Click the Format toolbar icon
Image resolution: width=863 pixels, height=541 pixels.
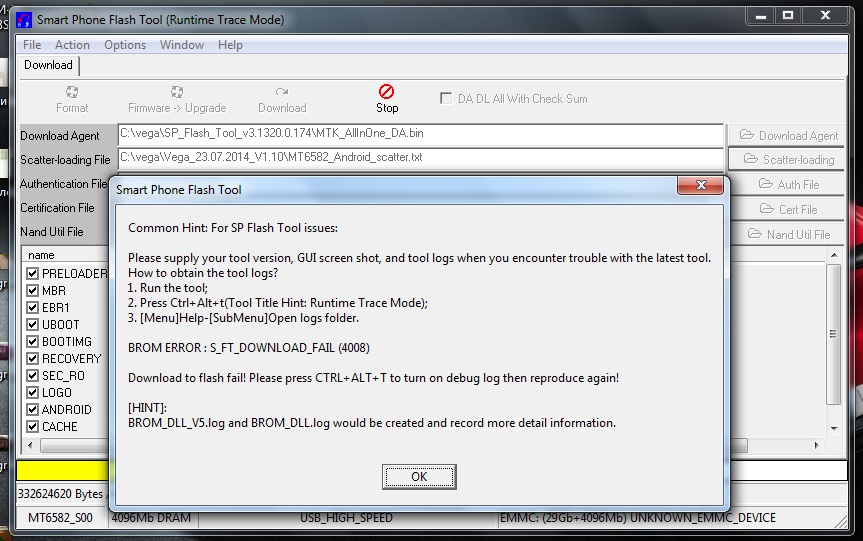click(72, 92)
